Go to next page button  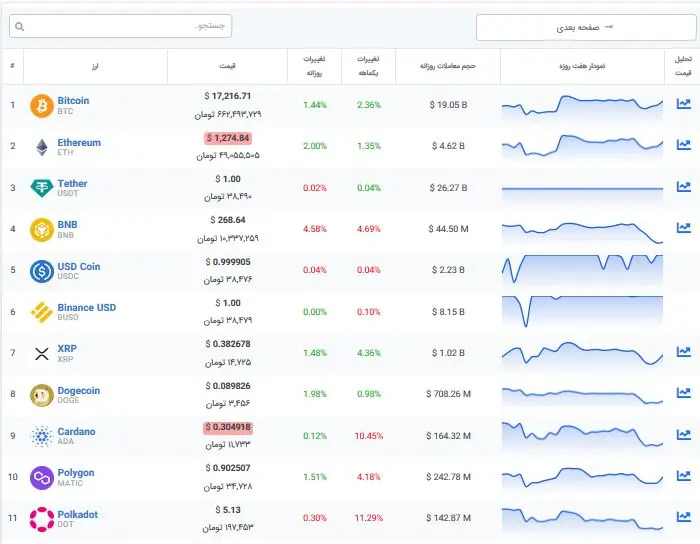point(586,27)
